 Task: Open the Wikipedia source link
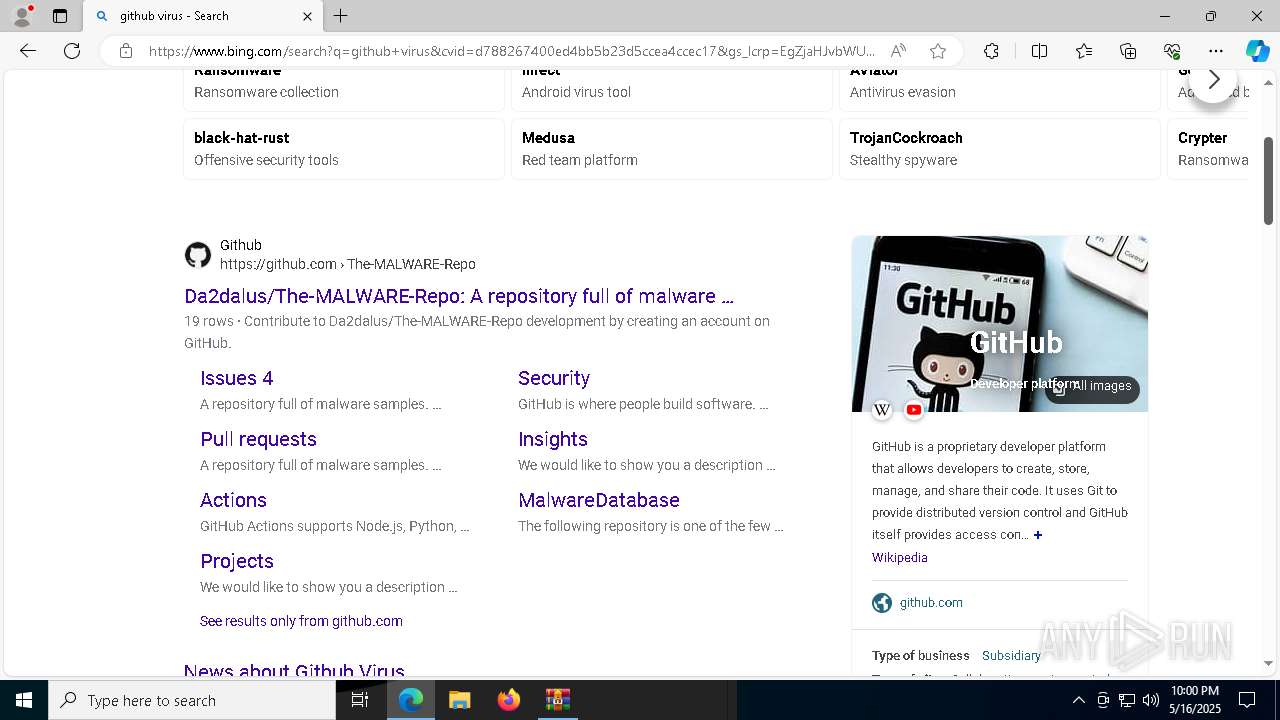[899, 558]
